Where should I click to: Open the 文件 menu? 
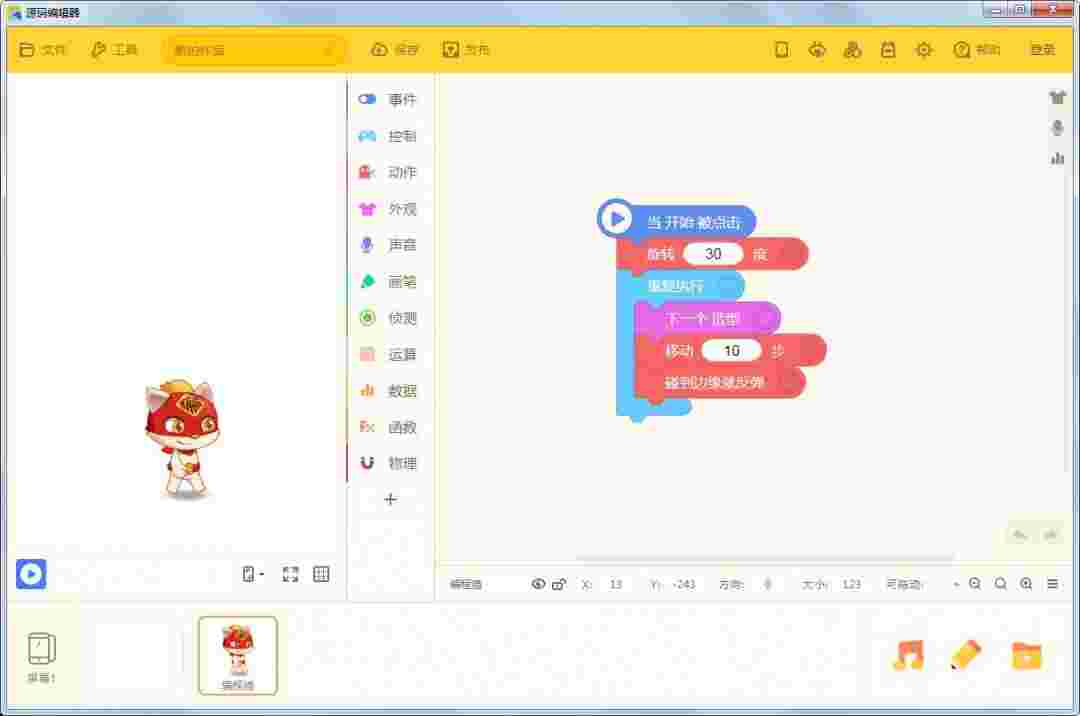[44, 49]
